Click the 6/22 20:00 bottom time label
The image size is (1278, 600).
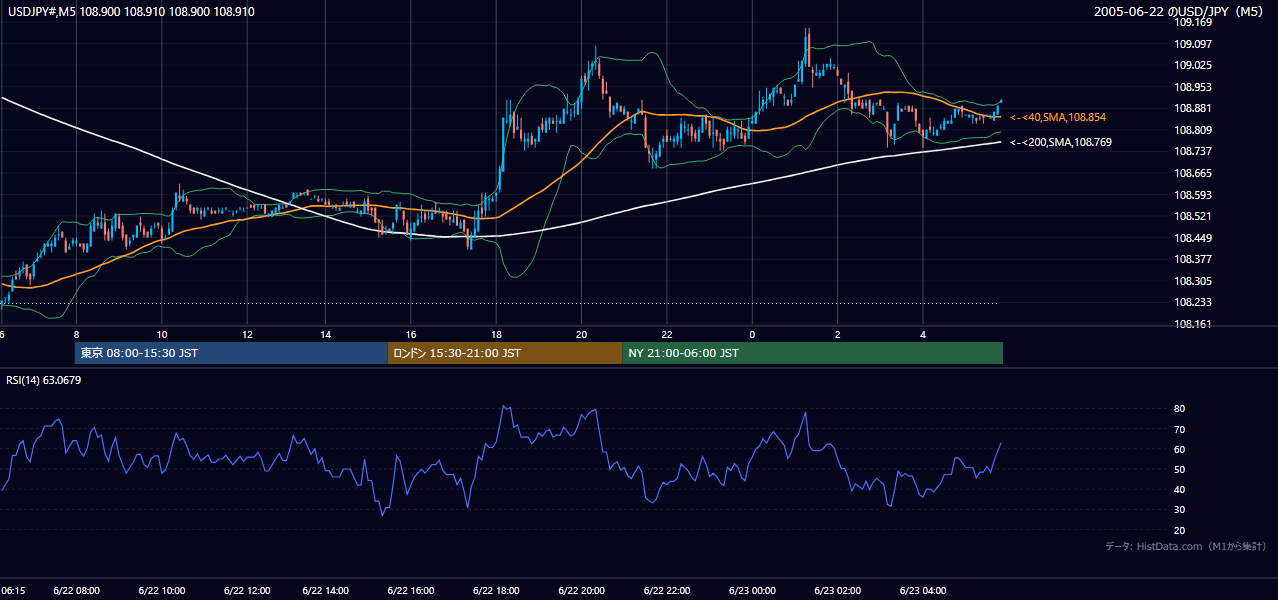[x=579, y=590]
